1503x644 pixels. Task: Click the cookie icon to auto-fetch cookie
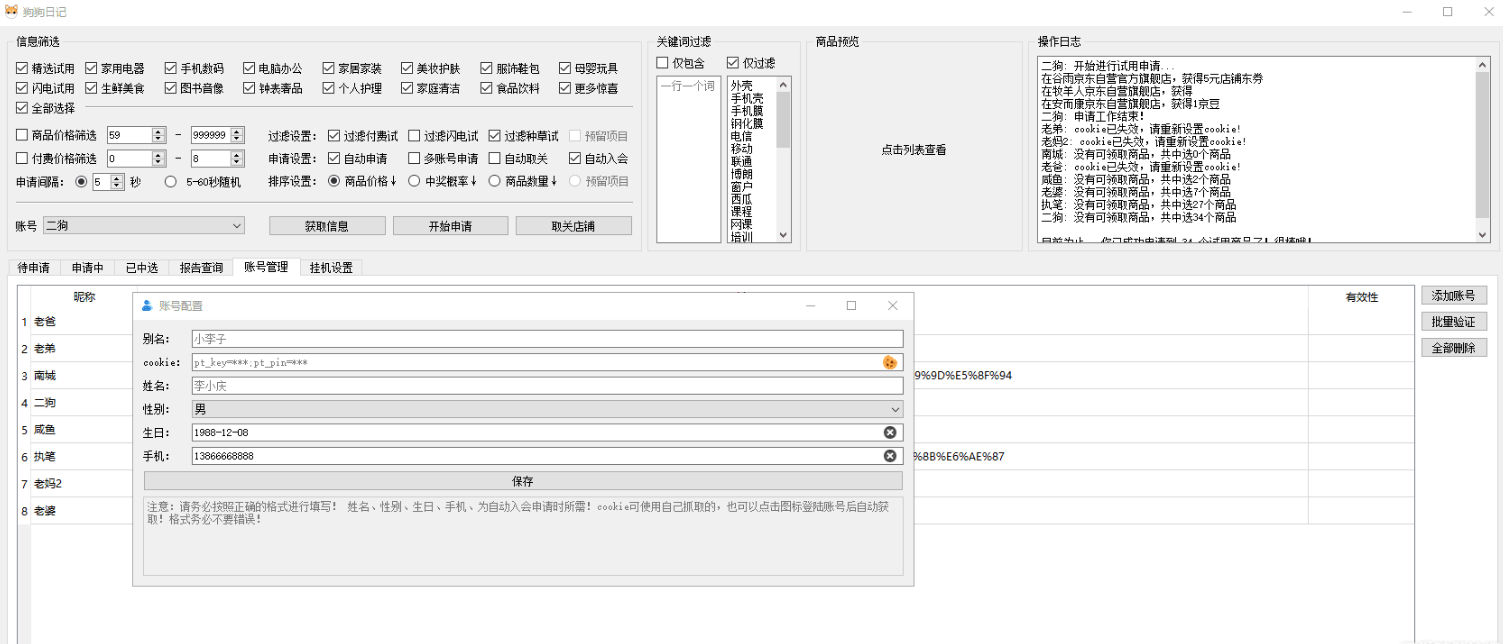pyautogui.click(x=889, y=362)
